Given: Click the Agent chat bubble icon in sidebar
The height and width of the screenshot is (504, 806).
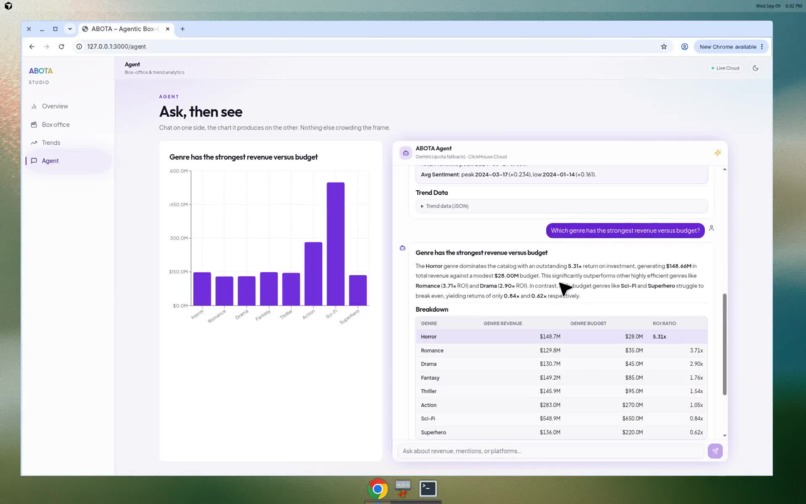Looking at the screenshot, I should click(34, 160).
